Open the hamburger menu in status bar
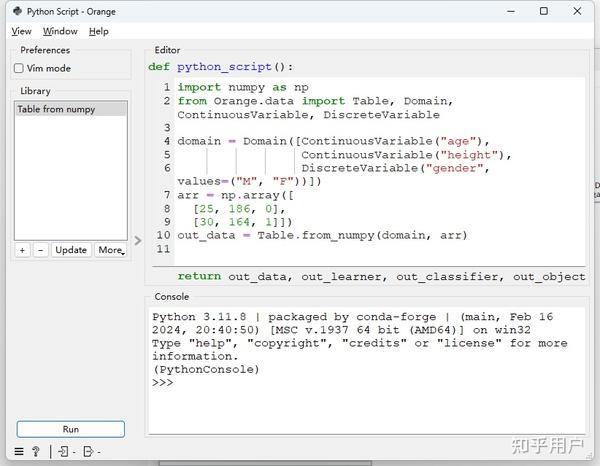Viewport: 600px width, 466px height. click(19, 452)
